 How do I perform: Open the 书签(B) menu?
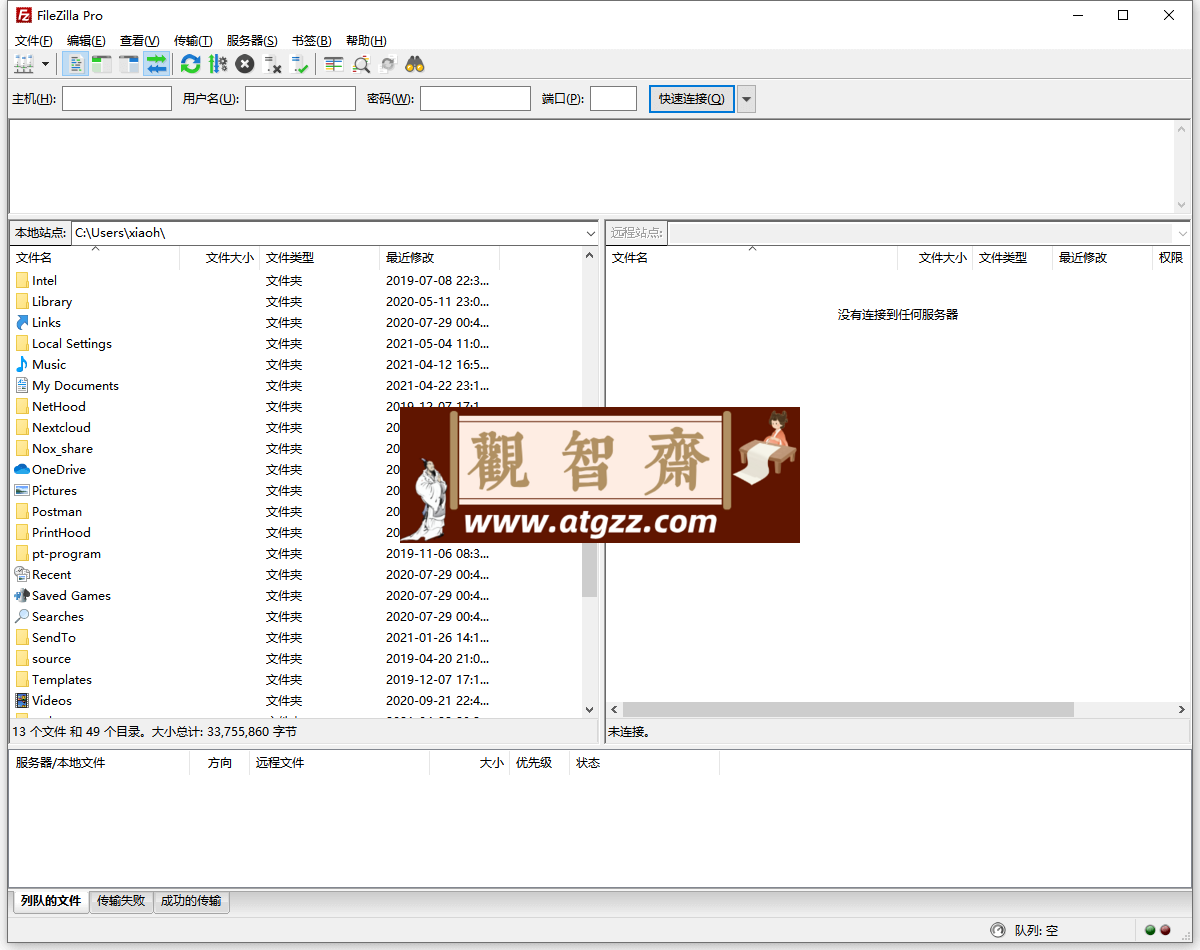click(311, 41)
